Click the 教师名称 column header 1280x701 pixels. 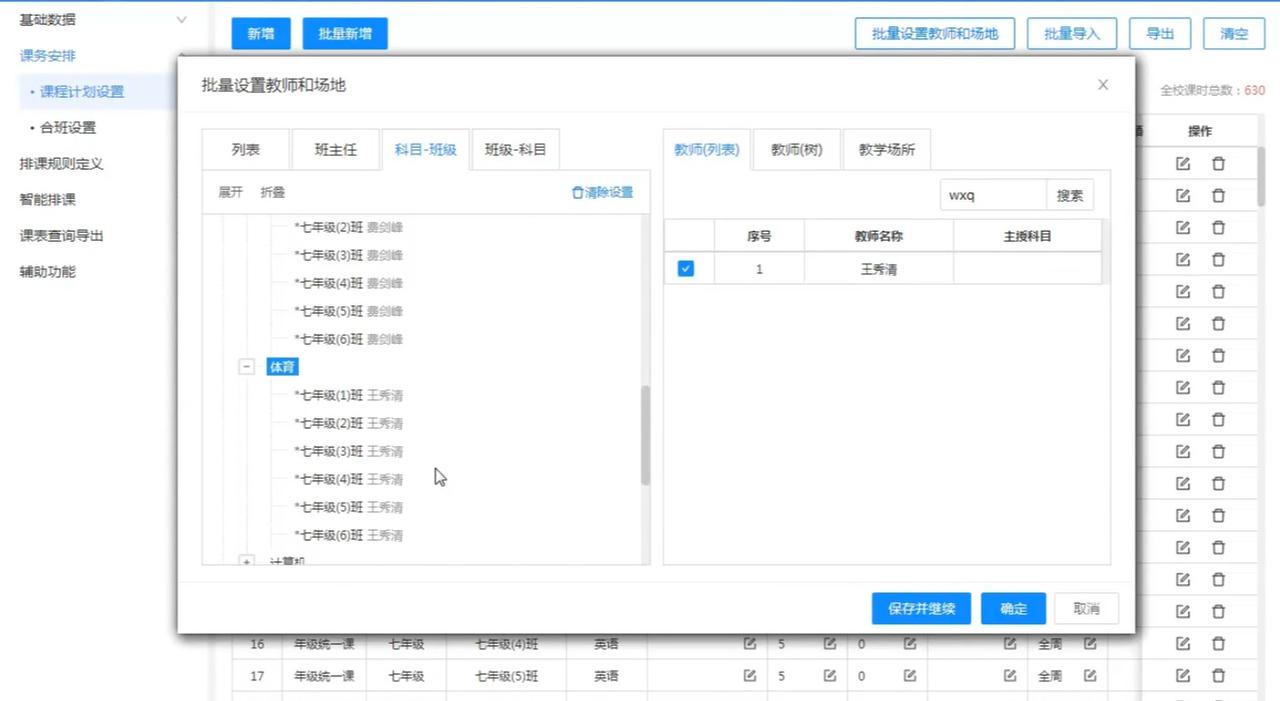click(879, 236)
